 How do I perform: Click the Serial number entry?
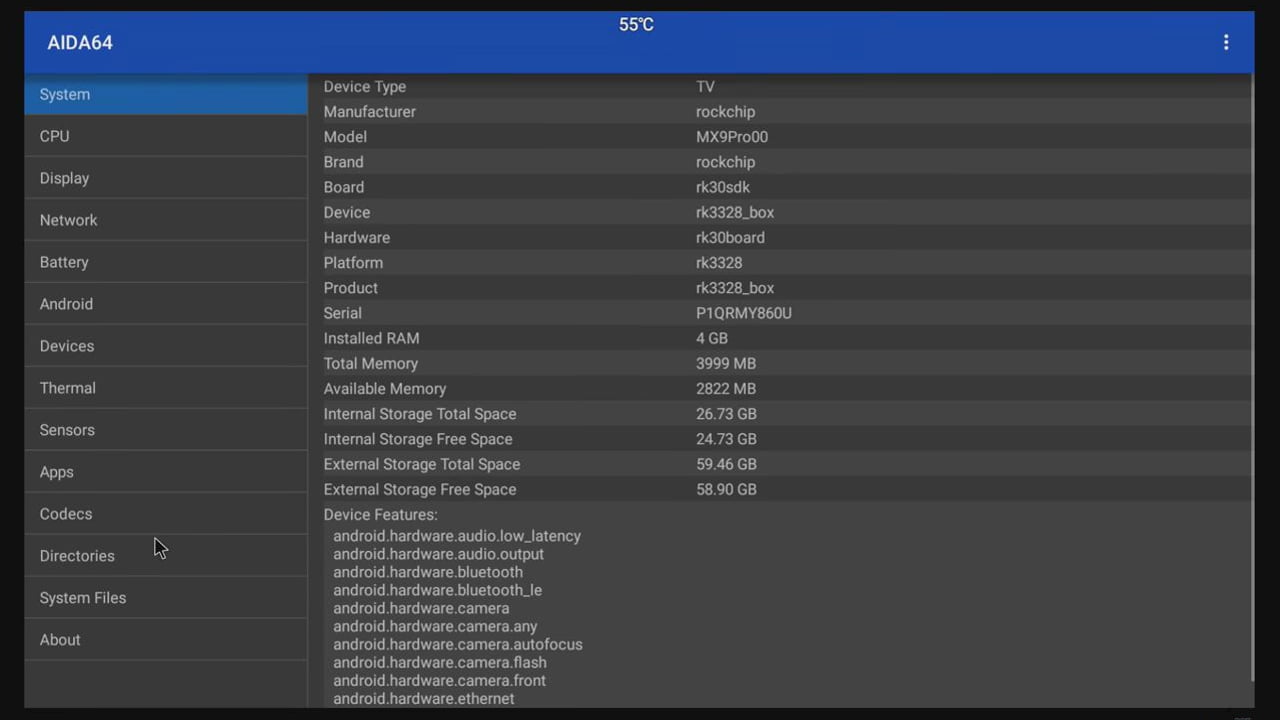[744, 313]
